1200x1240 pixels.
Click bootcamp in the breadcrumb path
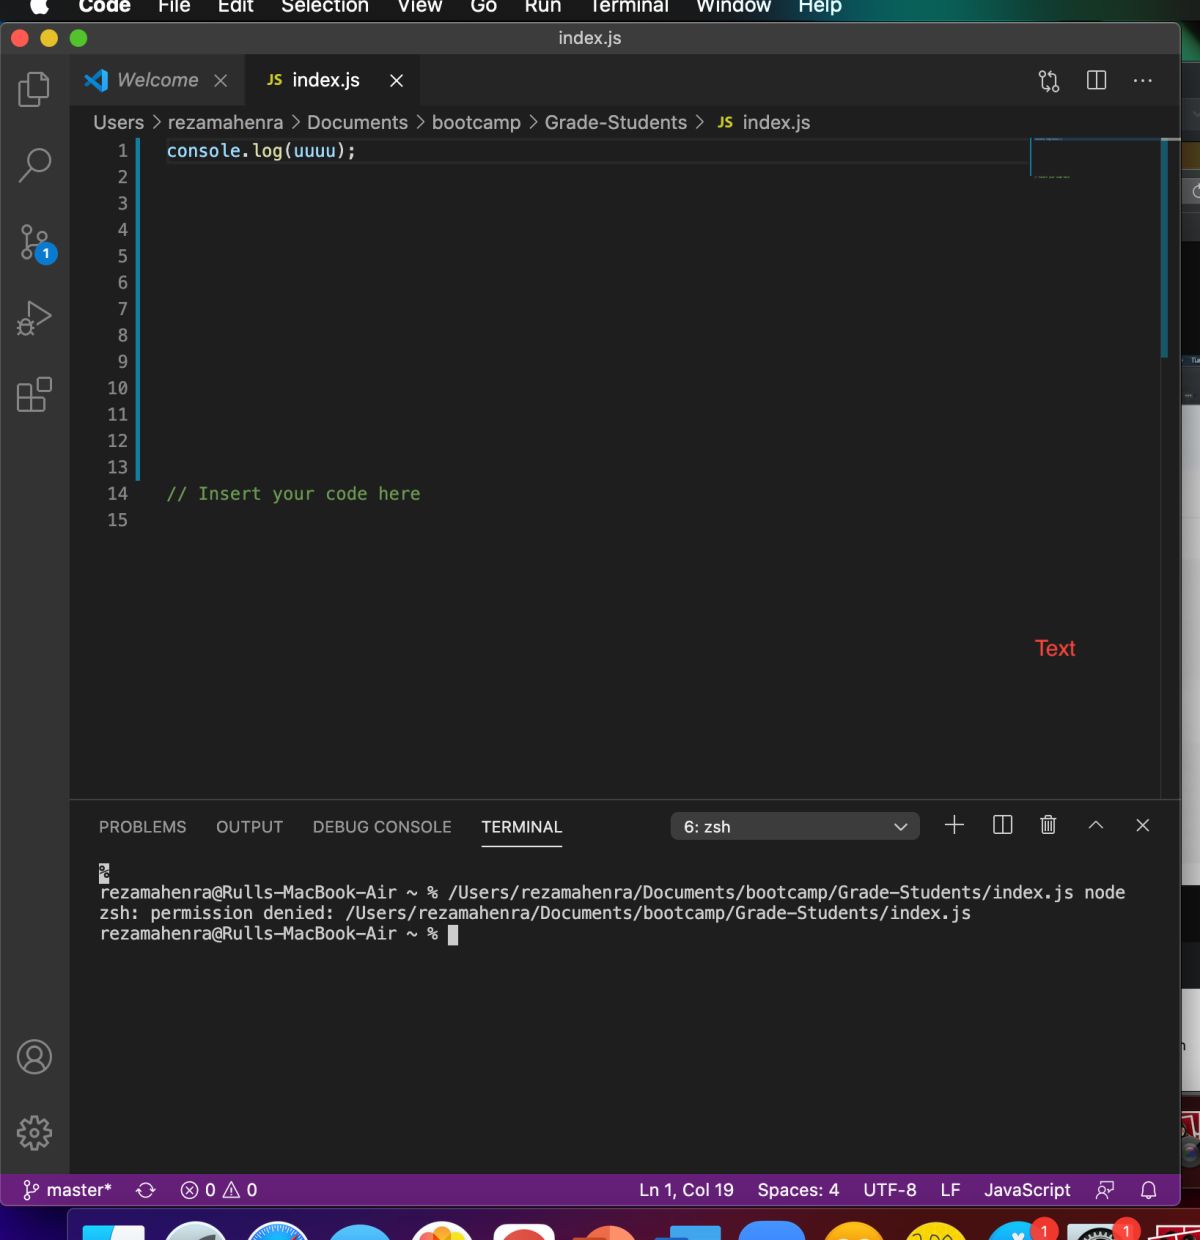coord(476,122)
